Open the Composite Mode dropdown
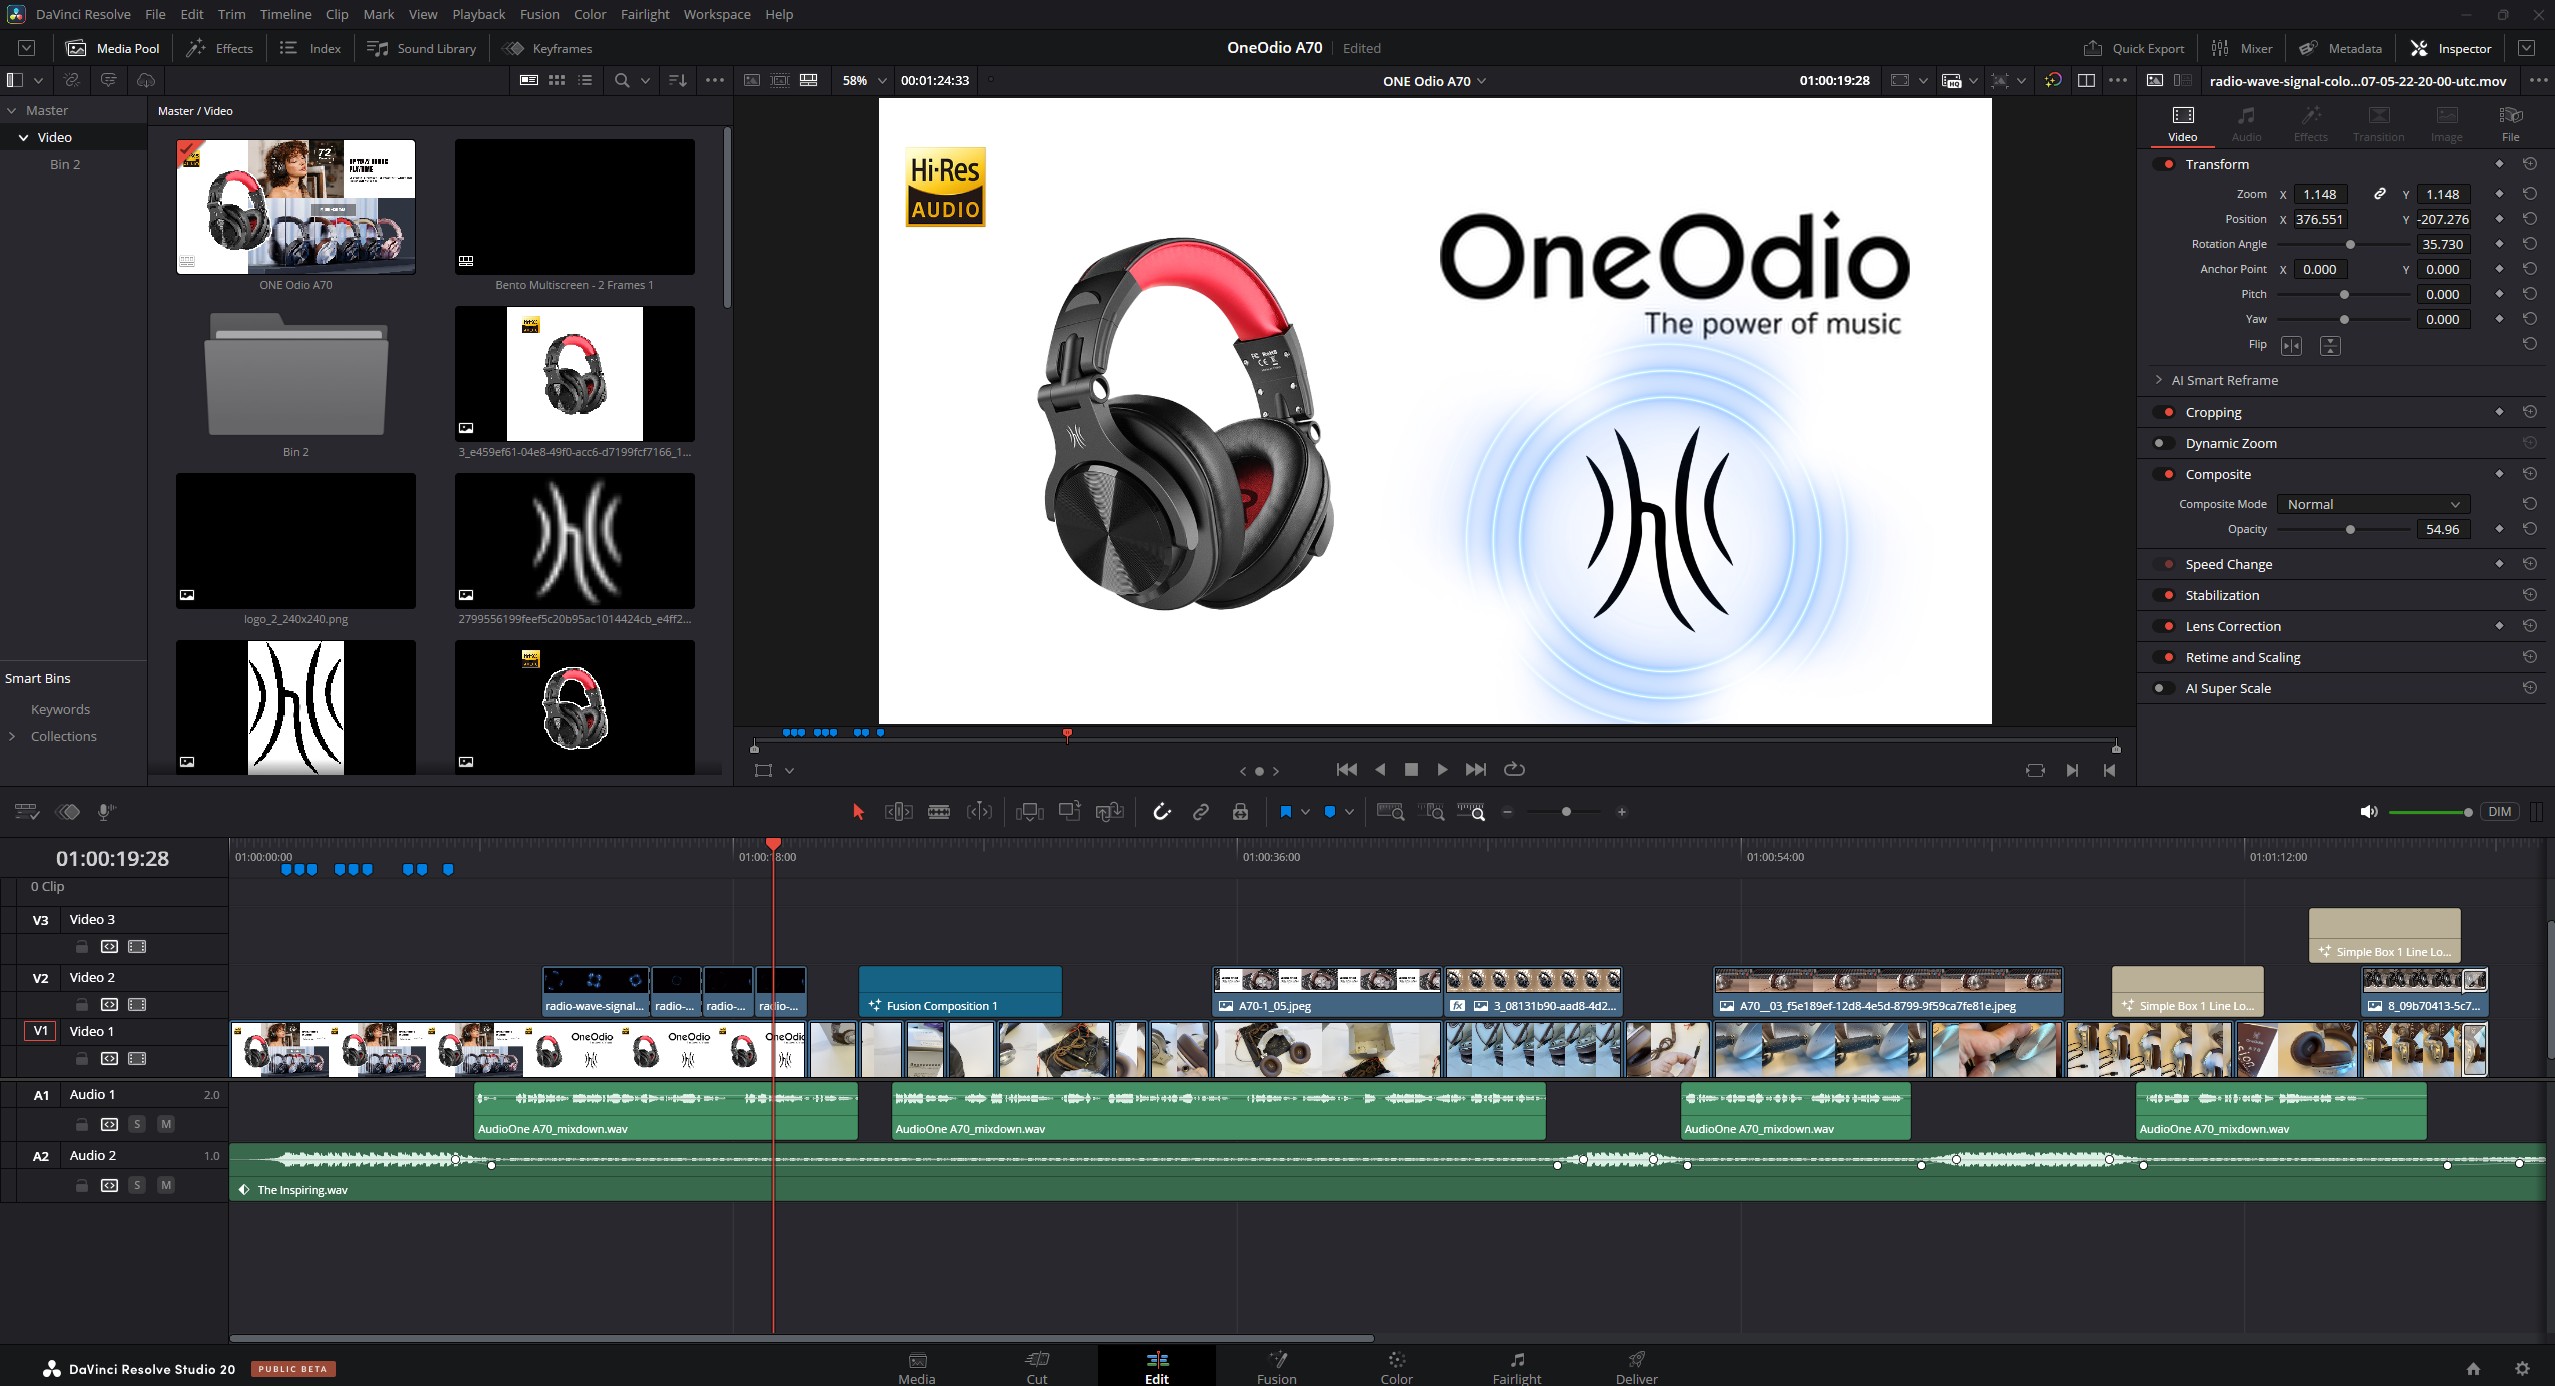The image size is (2555, 1386). click(2372, 504)
